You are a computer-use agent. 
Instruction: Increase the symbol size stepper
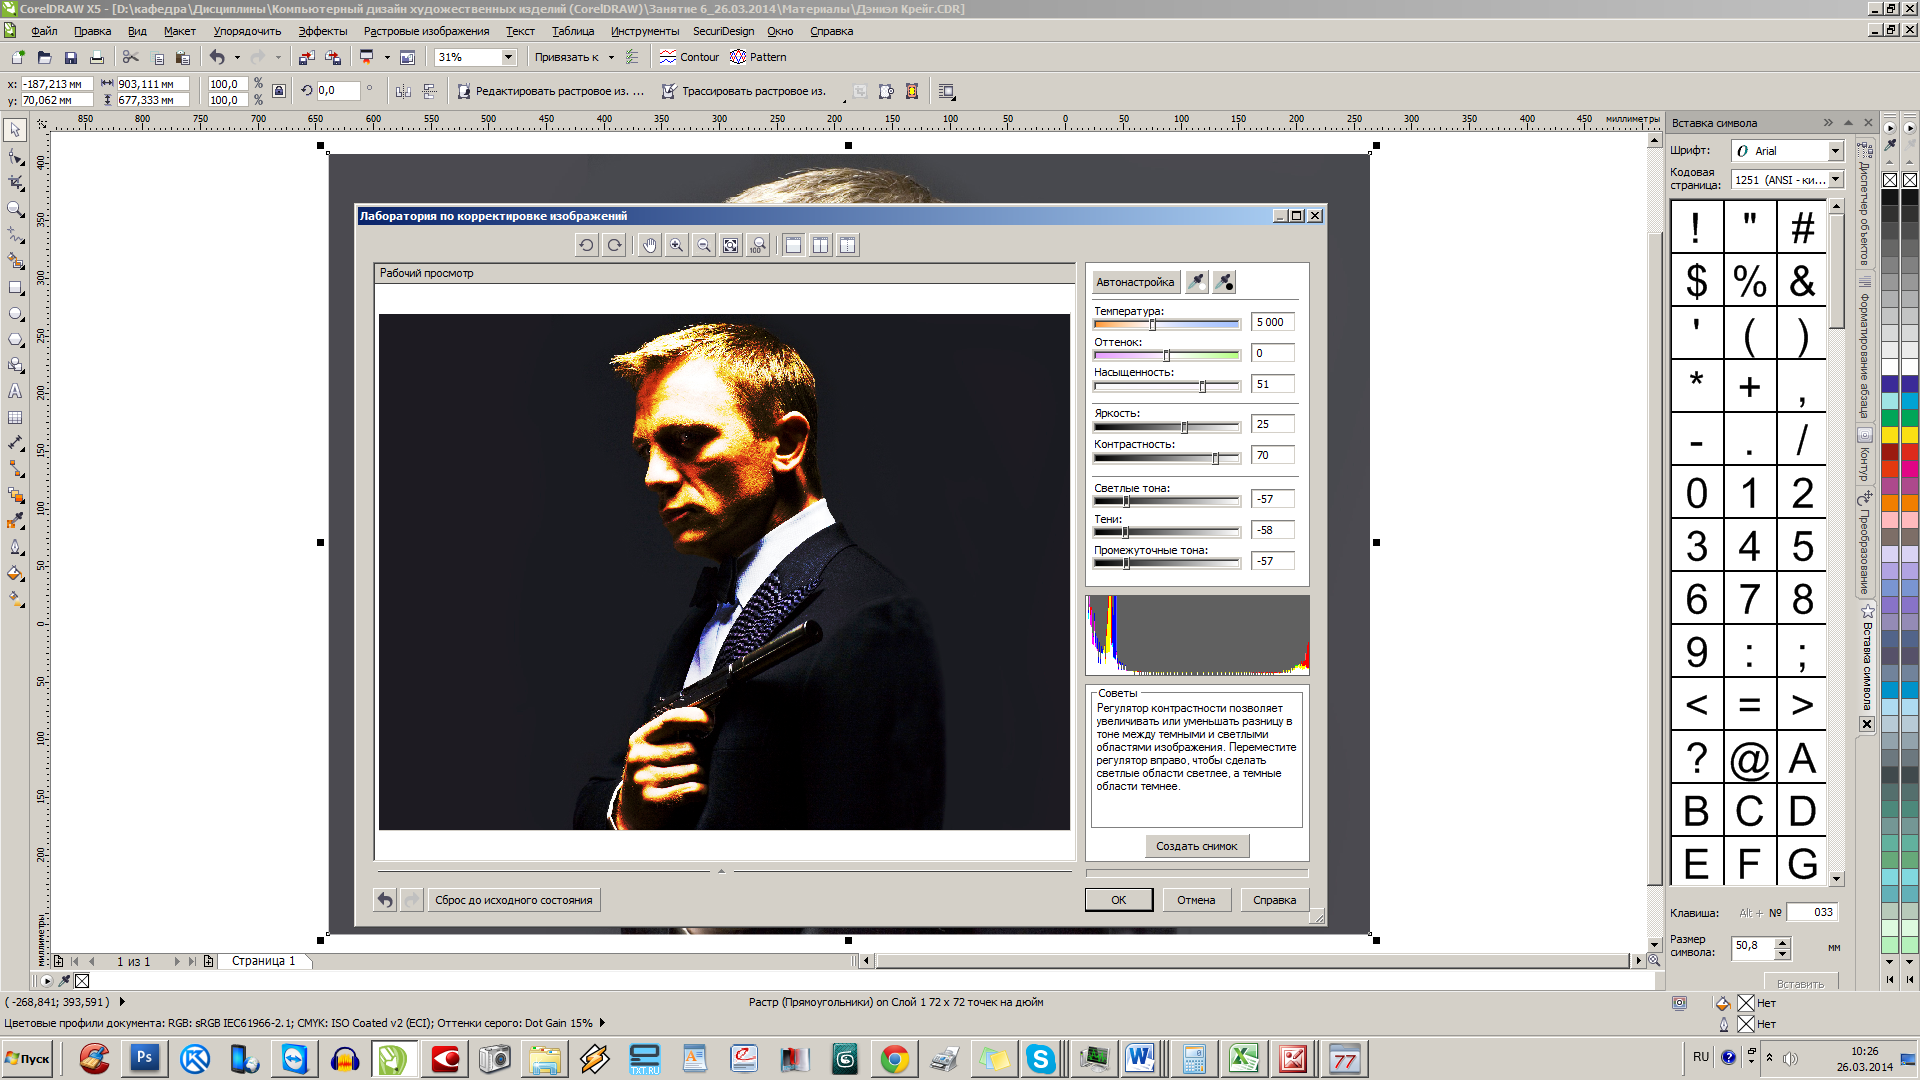(x=1782, y=941)
